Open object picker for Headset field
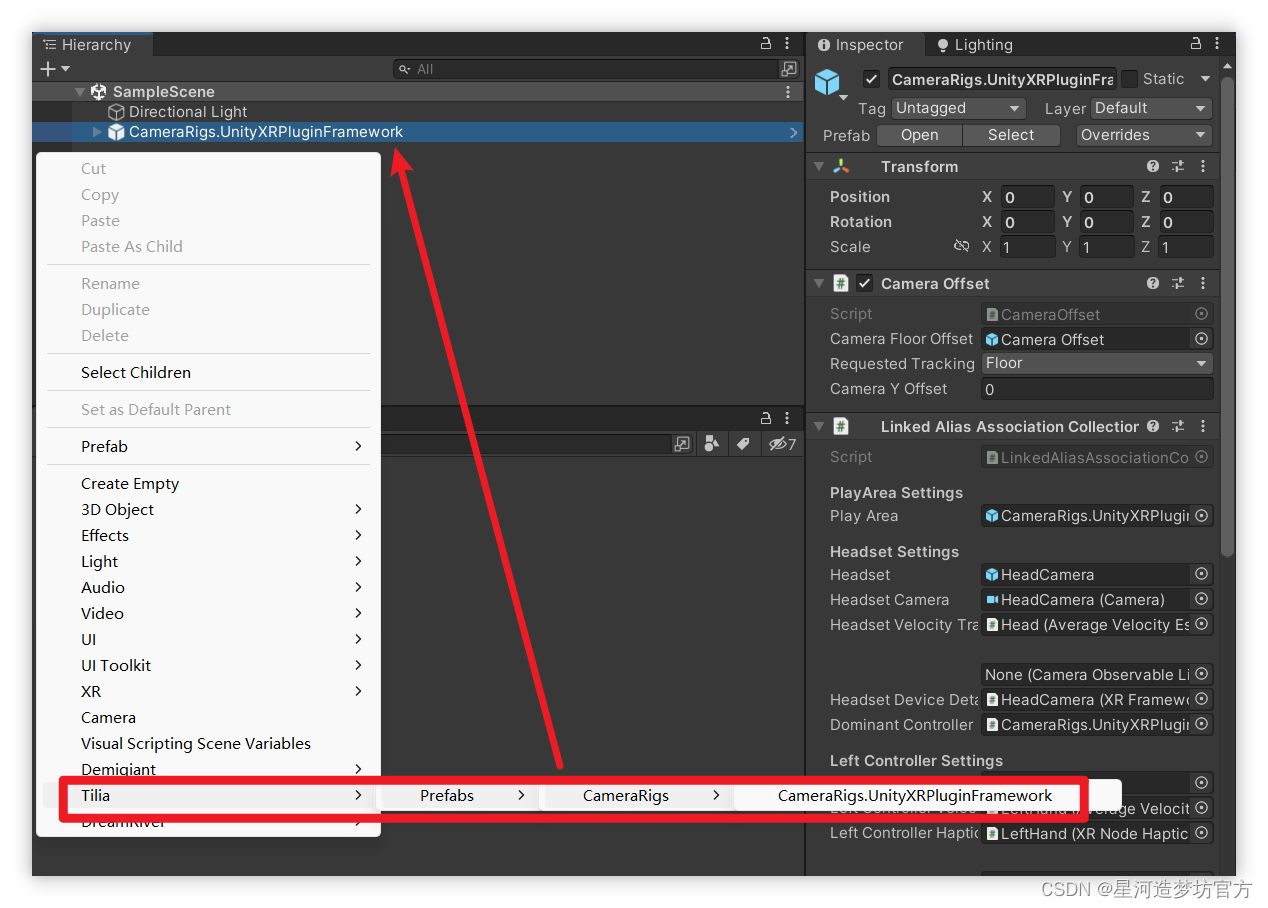Screen dimensions: 1268x908 coord(1201,574)
